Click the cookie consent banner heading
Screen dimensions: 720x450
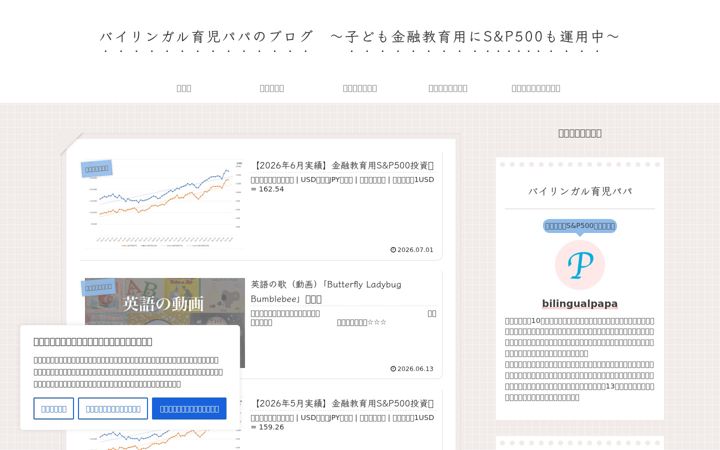click(x=93, y=341)
